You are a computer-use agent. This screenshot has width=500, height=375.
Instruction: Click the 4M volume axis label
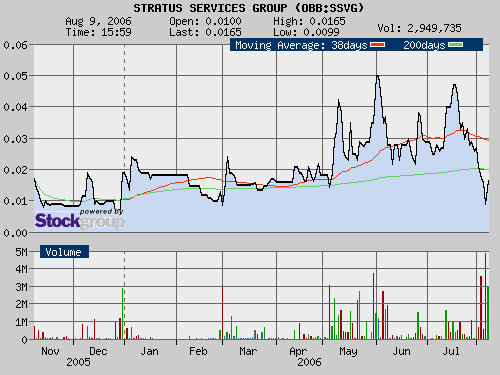tap(21, 269)
